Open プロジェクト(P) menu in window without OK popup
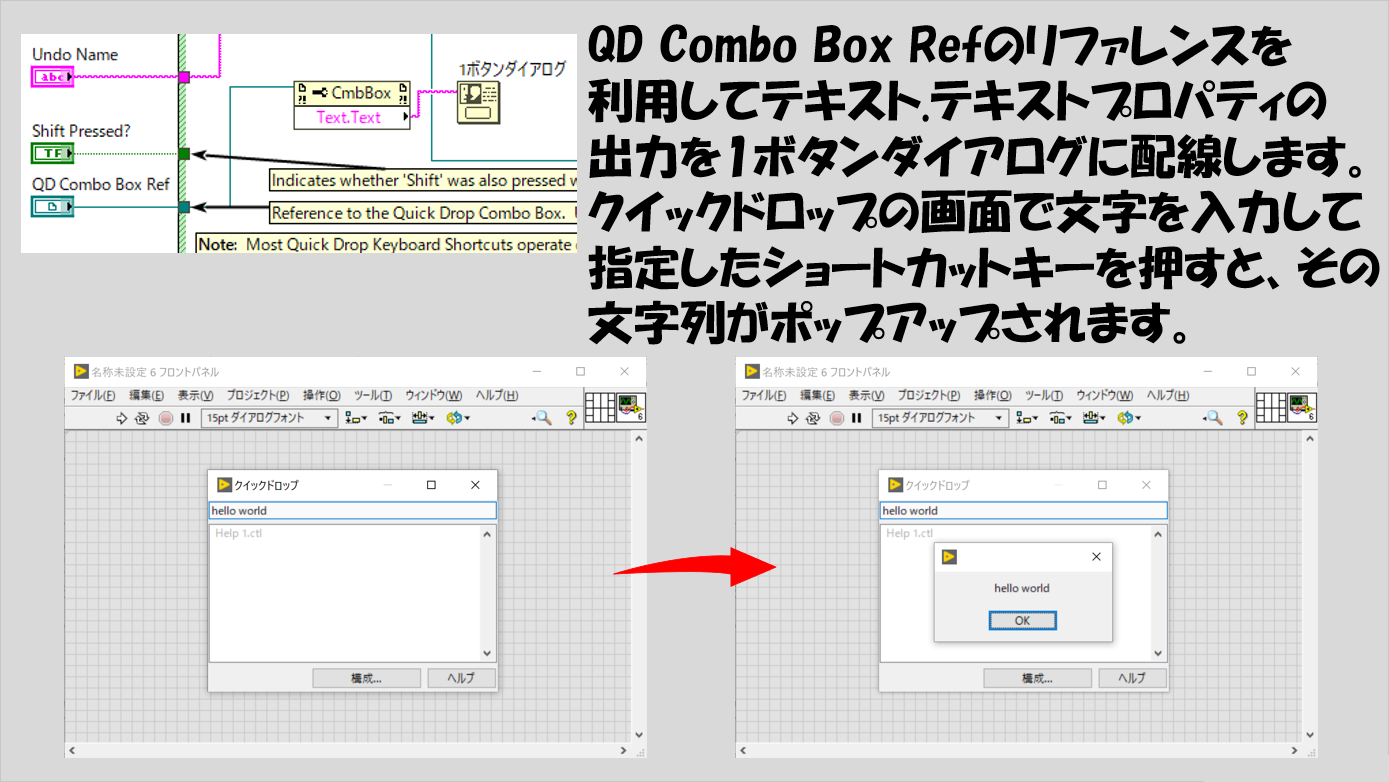This screenshot has height=782, width=1389. coord(258,396)
